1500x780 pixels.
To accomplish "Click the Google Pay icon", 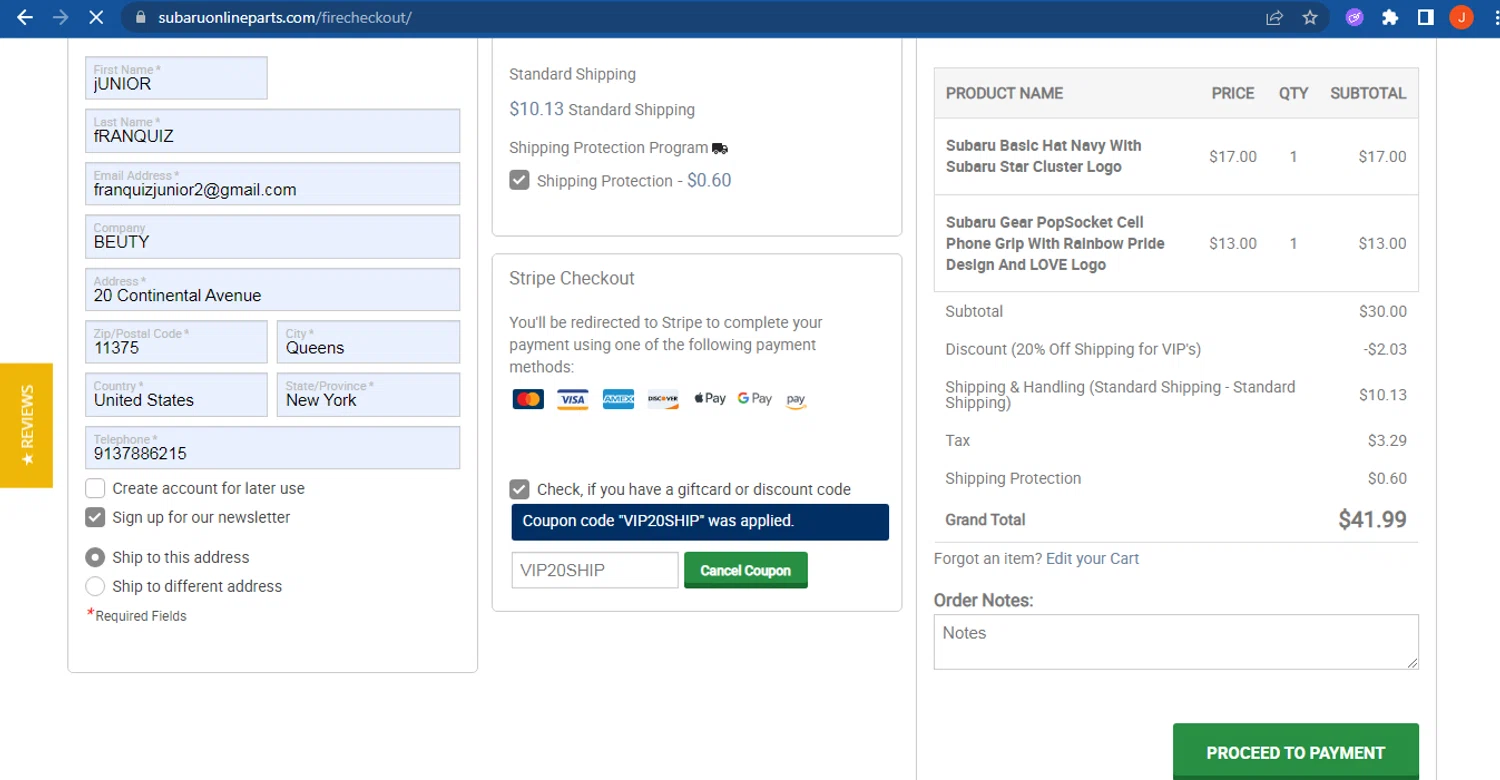I will 755,398.
